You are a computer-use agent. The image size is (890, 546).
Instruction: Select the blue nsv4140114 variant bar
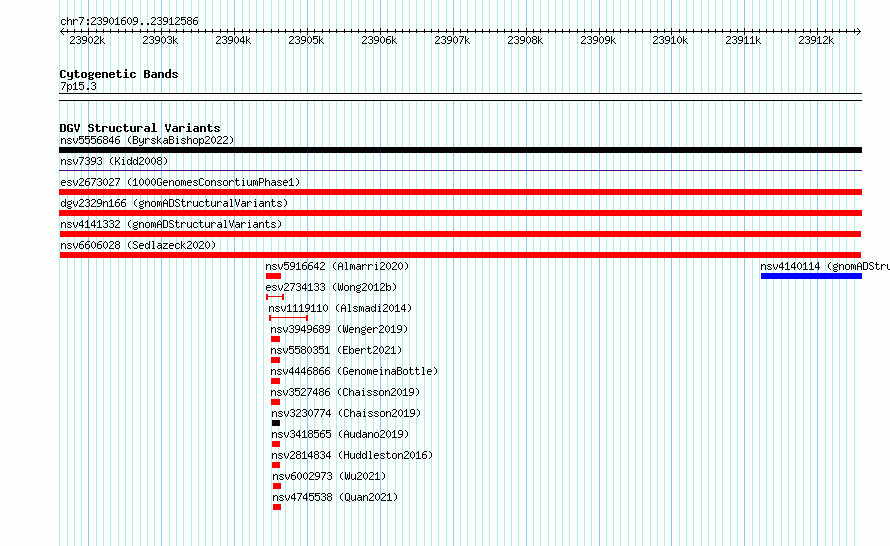click(811, 276)
